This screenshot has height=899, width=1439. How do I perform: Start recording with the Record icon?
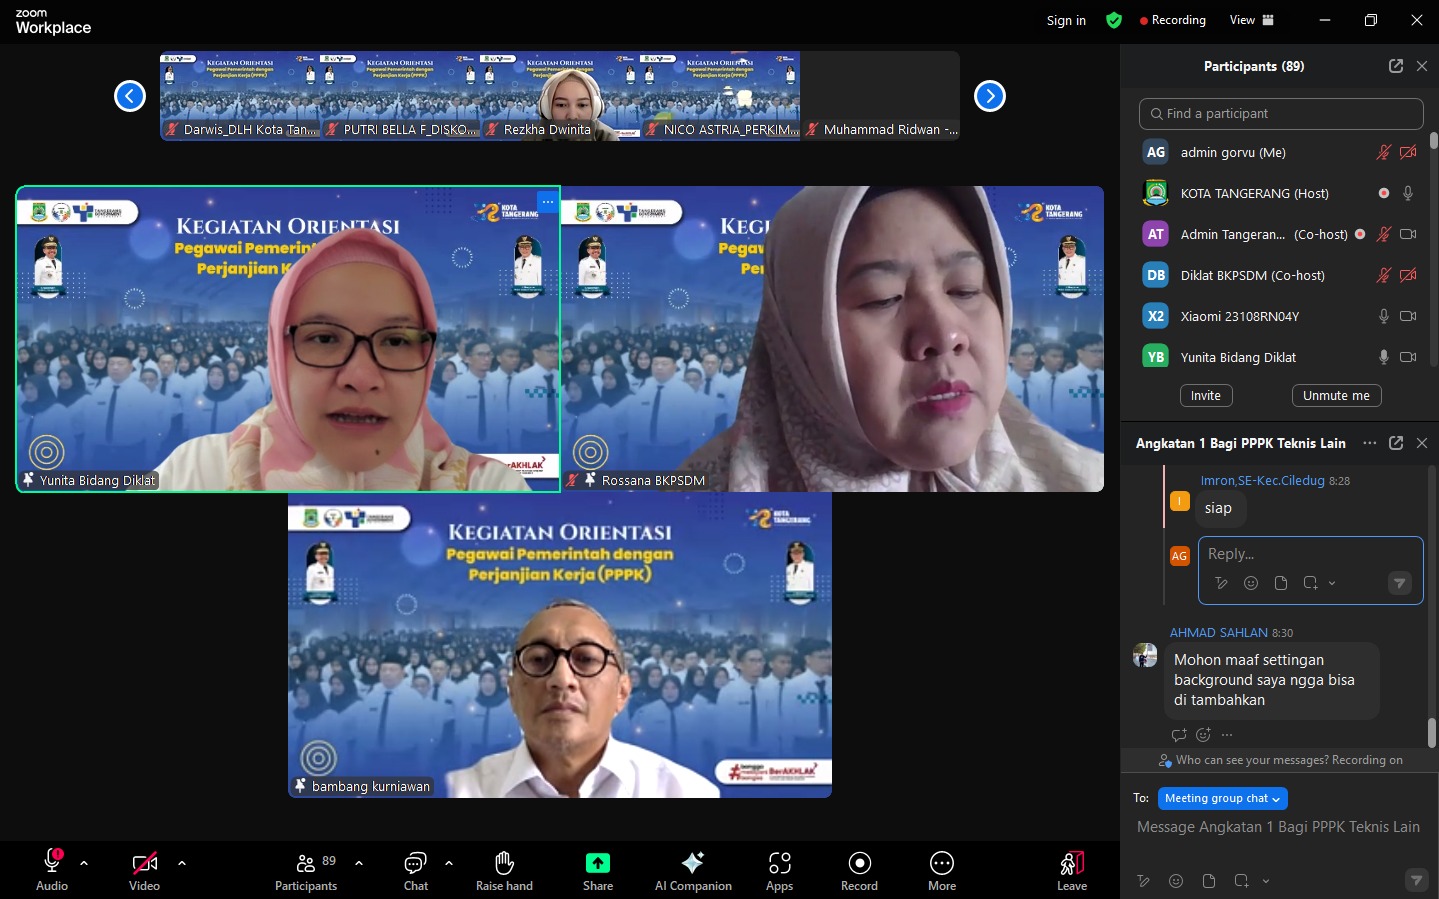click(859, 870)
